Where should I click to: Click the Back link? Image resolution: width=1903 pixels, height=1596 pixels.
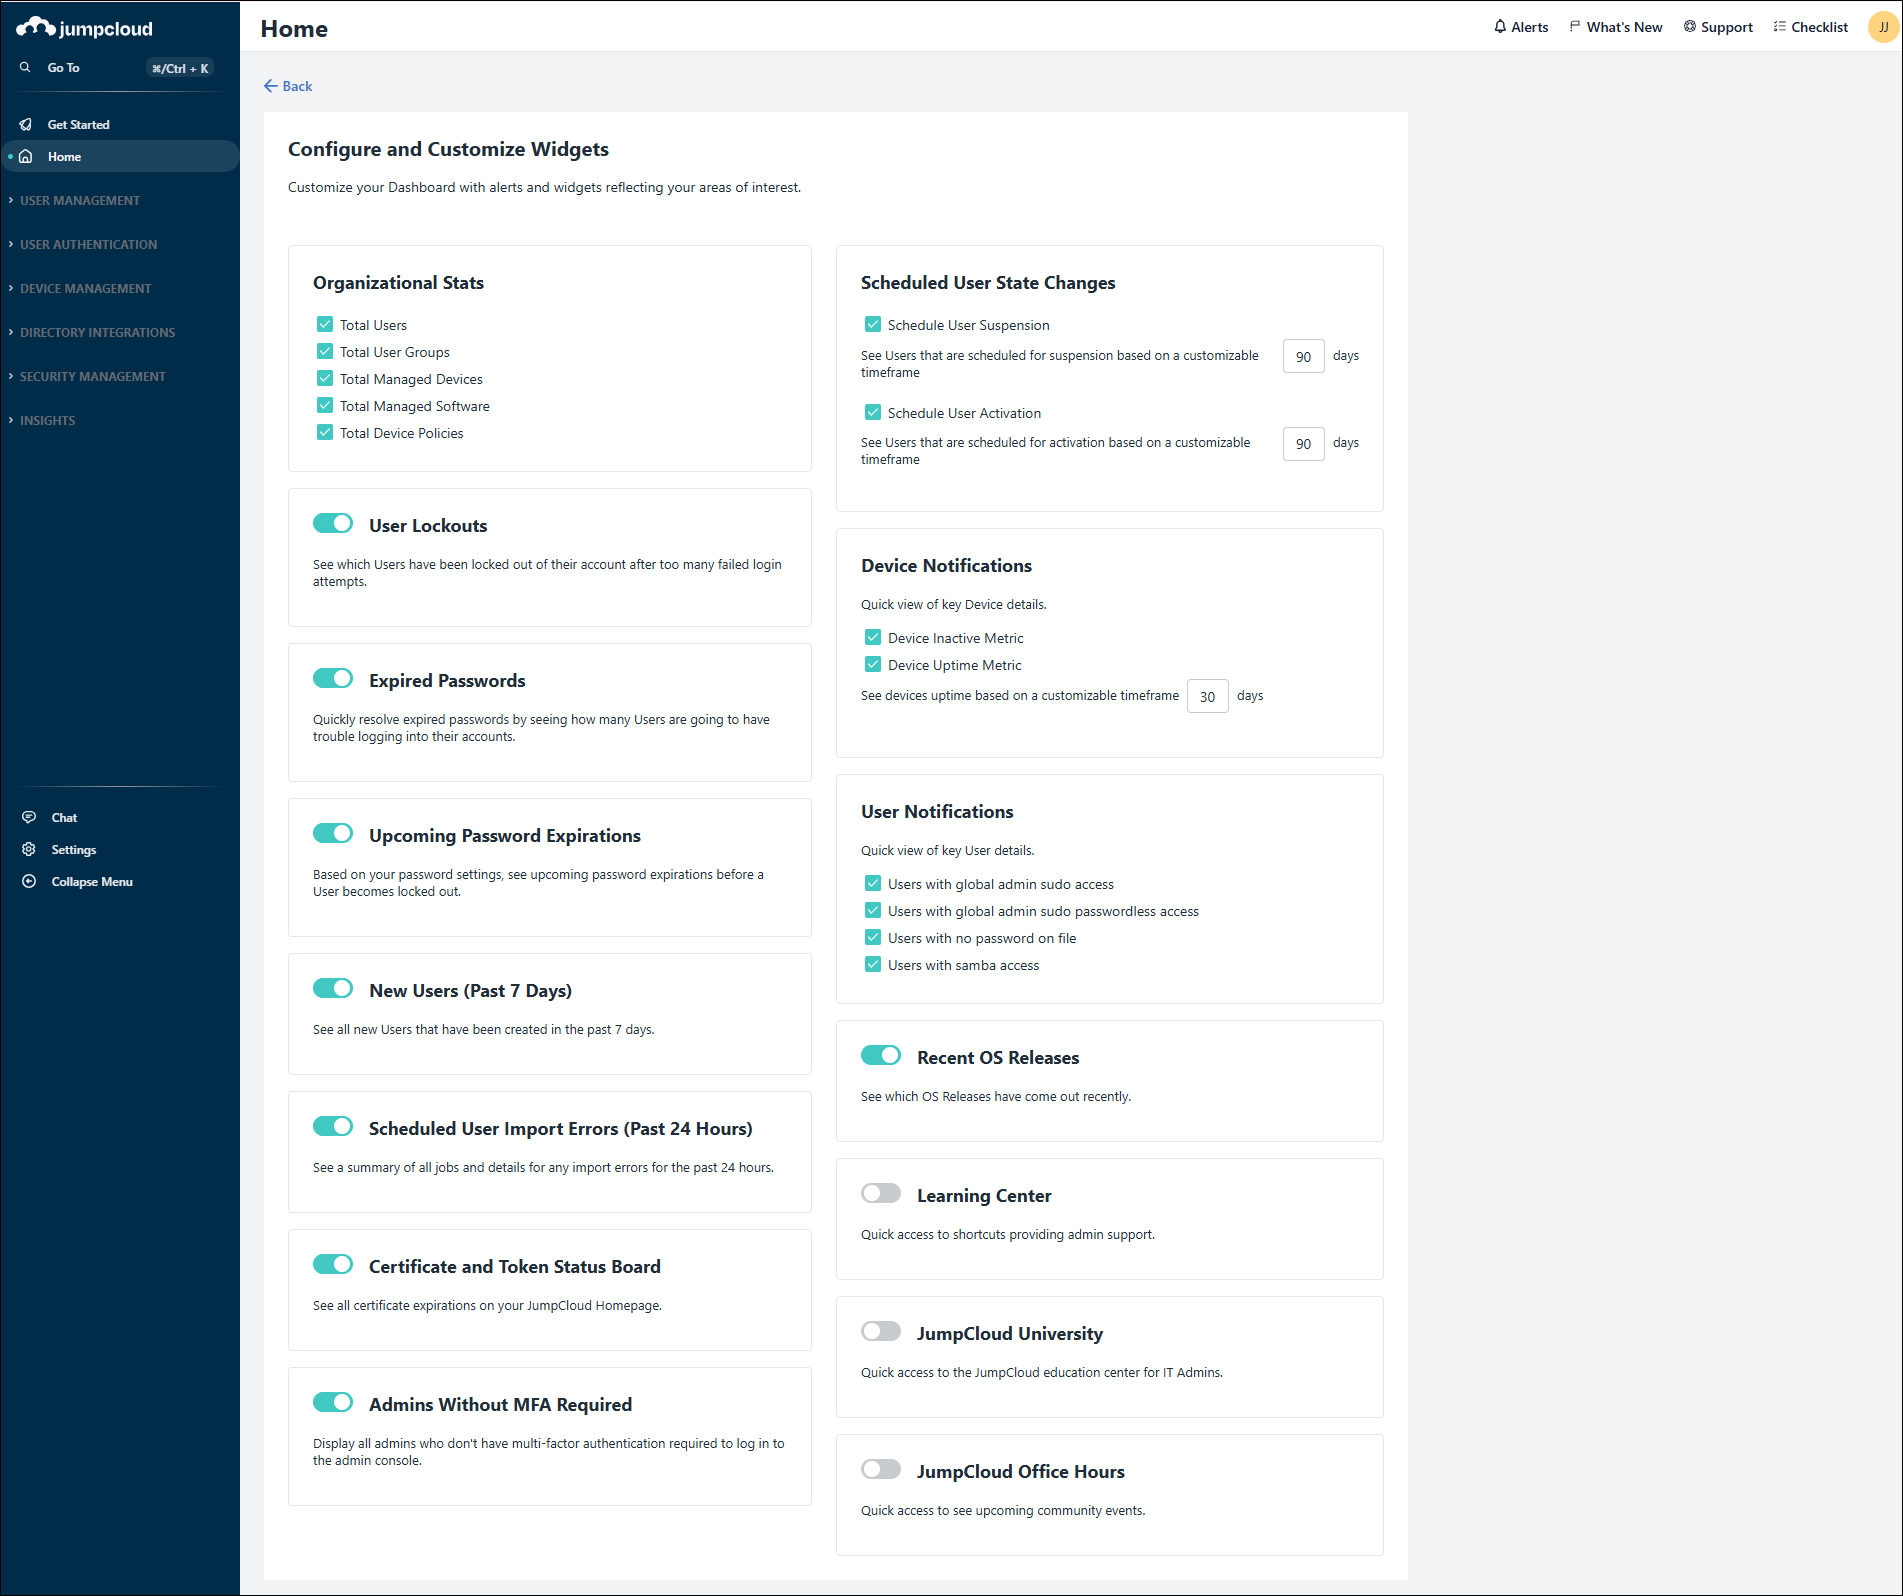point(288,86)
